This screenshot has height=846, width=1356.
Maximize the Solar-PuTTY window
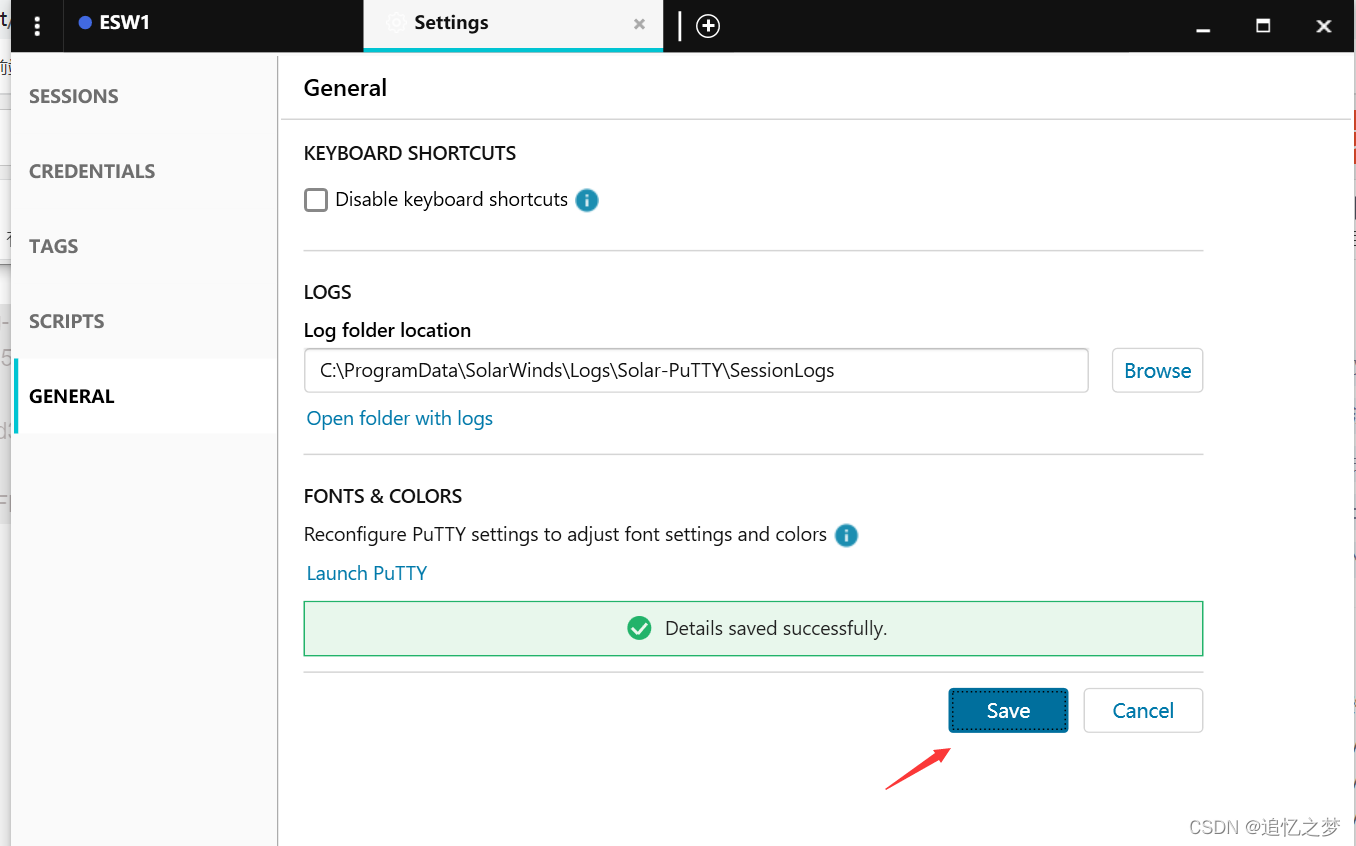(x=1263, y=26)
